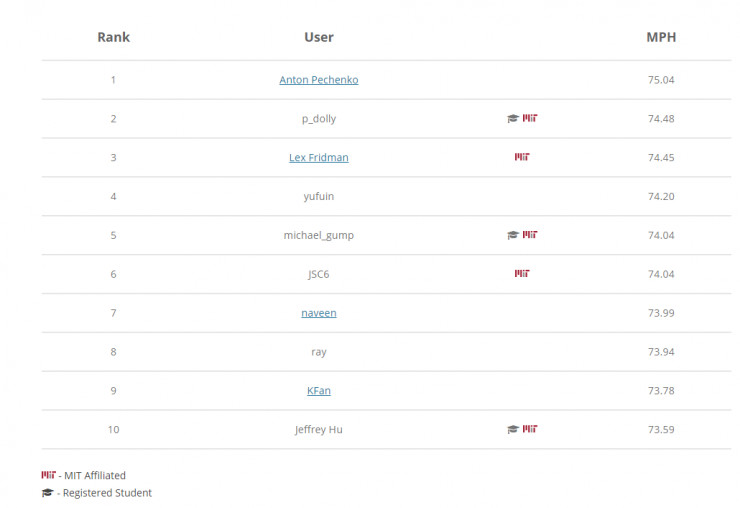Select the yufuin username in rank 4
Image resolution: width=740 pixels, height=508 pixels.
tap(319, 196)
